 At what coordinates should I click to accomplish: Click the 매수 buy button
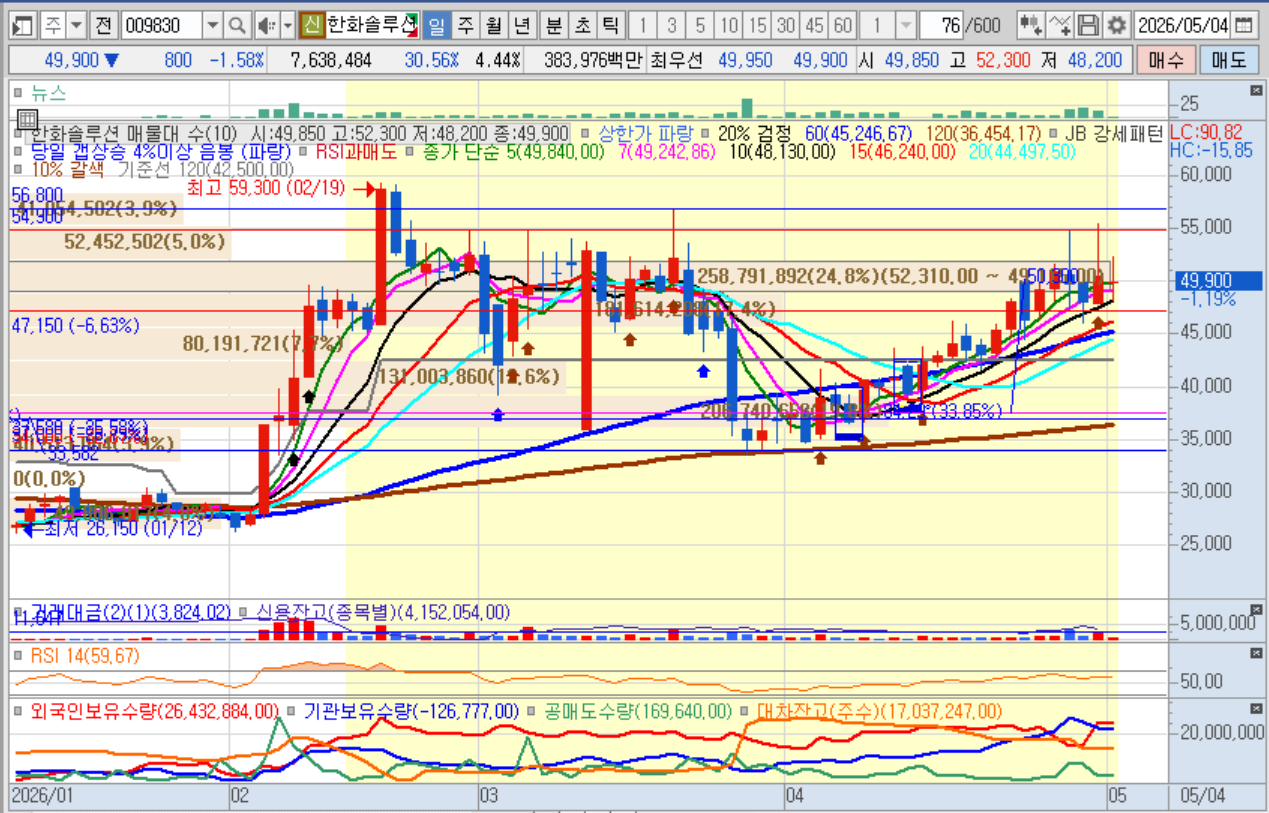(1166, 60)
